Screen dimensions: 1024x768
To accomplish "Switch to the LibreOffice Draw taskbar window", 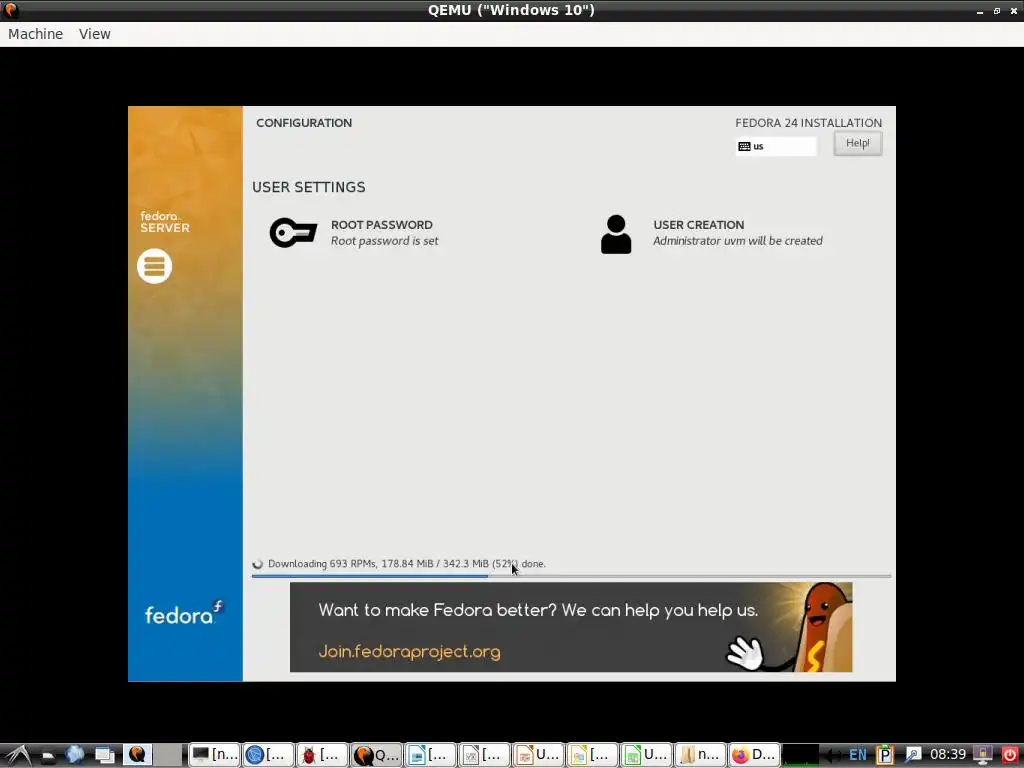I will tap(592, 755).
